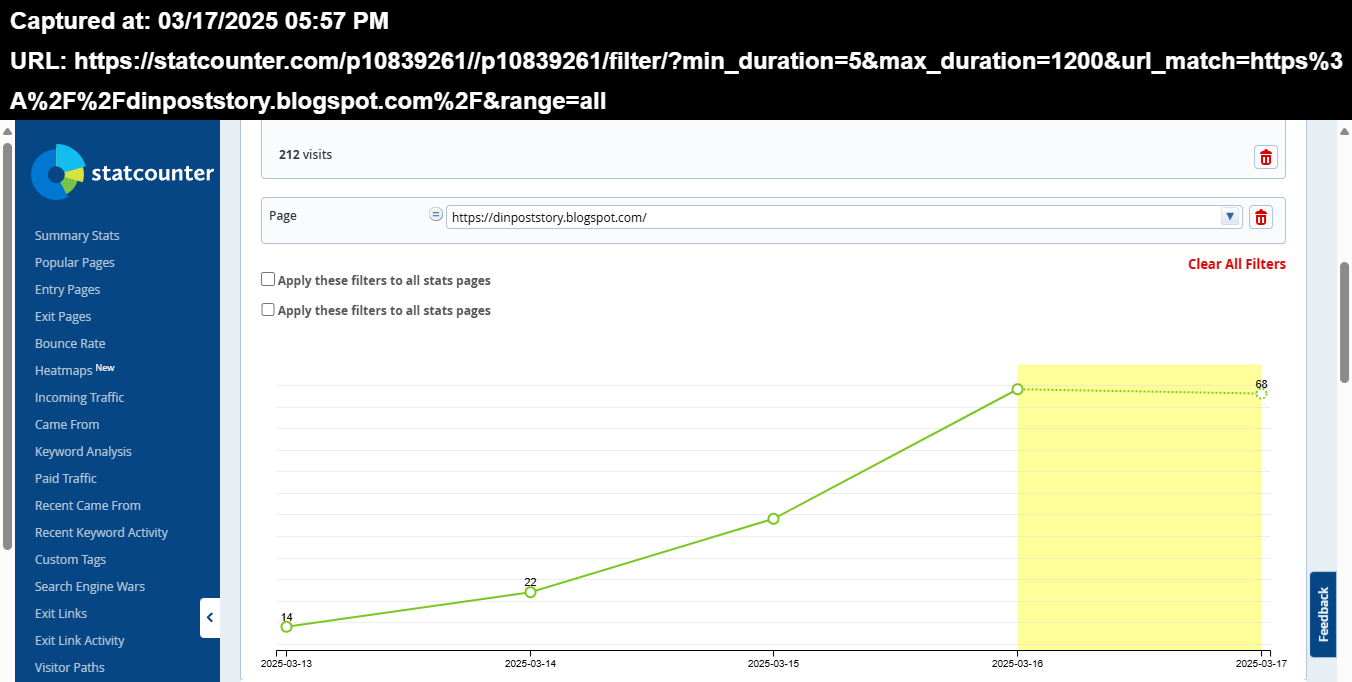The image size is (1352, 682).
Task: Enable the first 'Apply these filters' checkbox
Action: coord(268,280)
